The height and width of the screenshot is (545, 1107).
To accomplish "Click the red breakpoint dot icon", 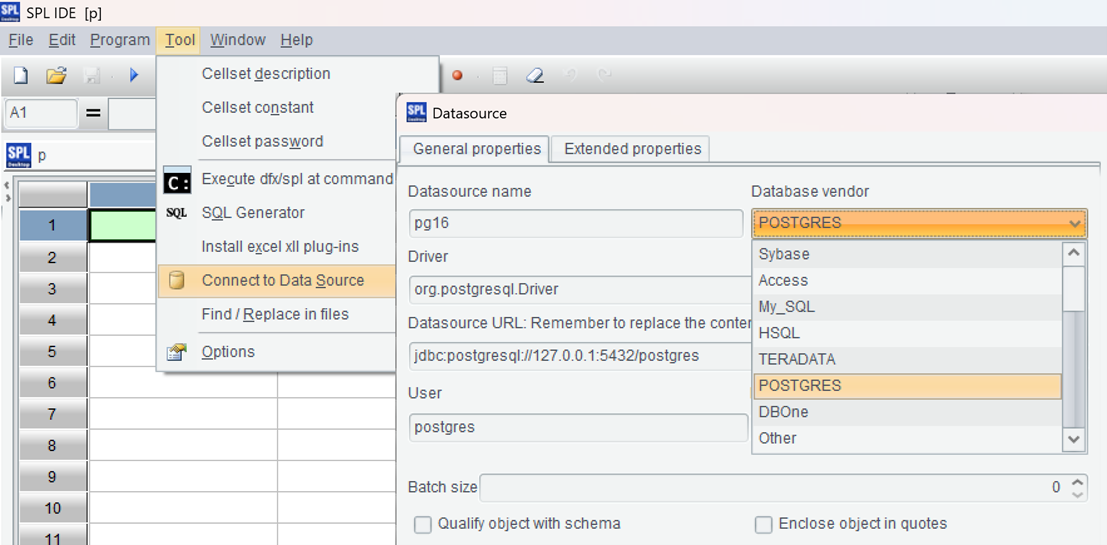I will point(457,76).
